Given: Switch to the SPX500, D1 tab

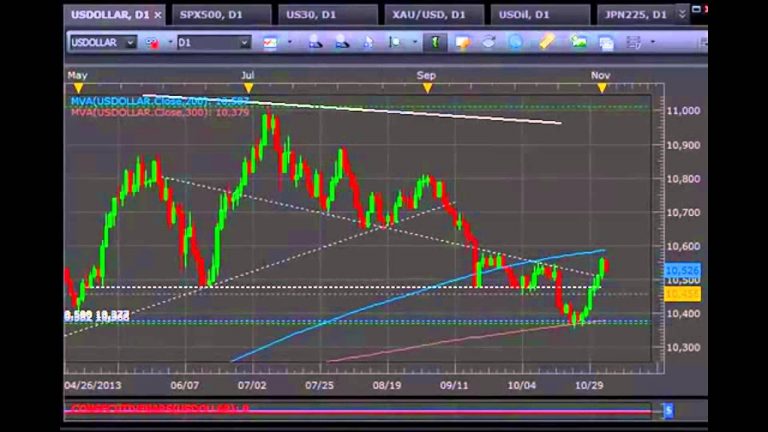Looking at the screenshot, I should pos(214,14).
